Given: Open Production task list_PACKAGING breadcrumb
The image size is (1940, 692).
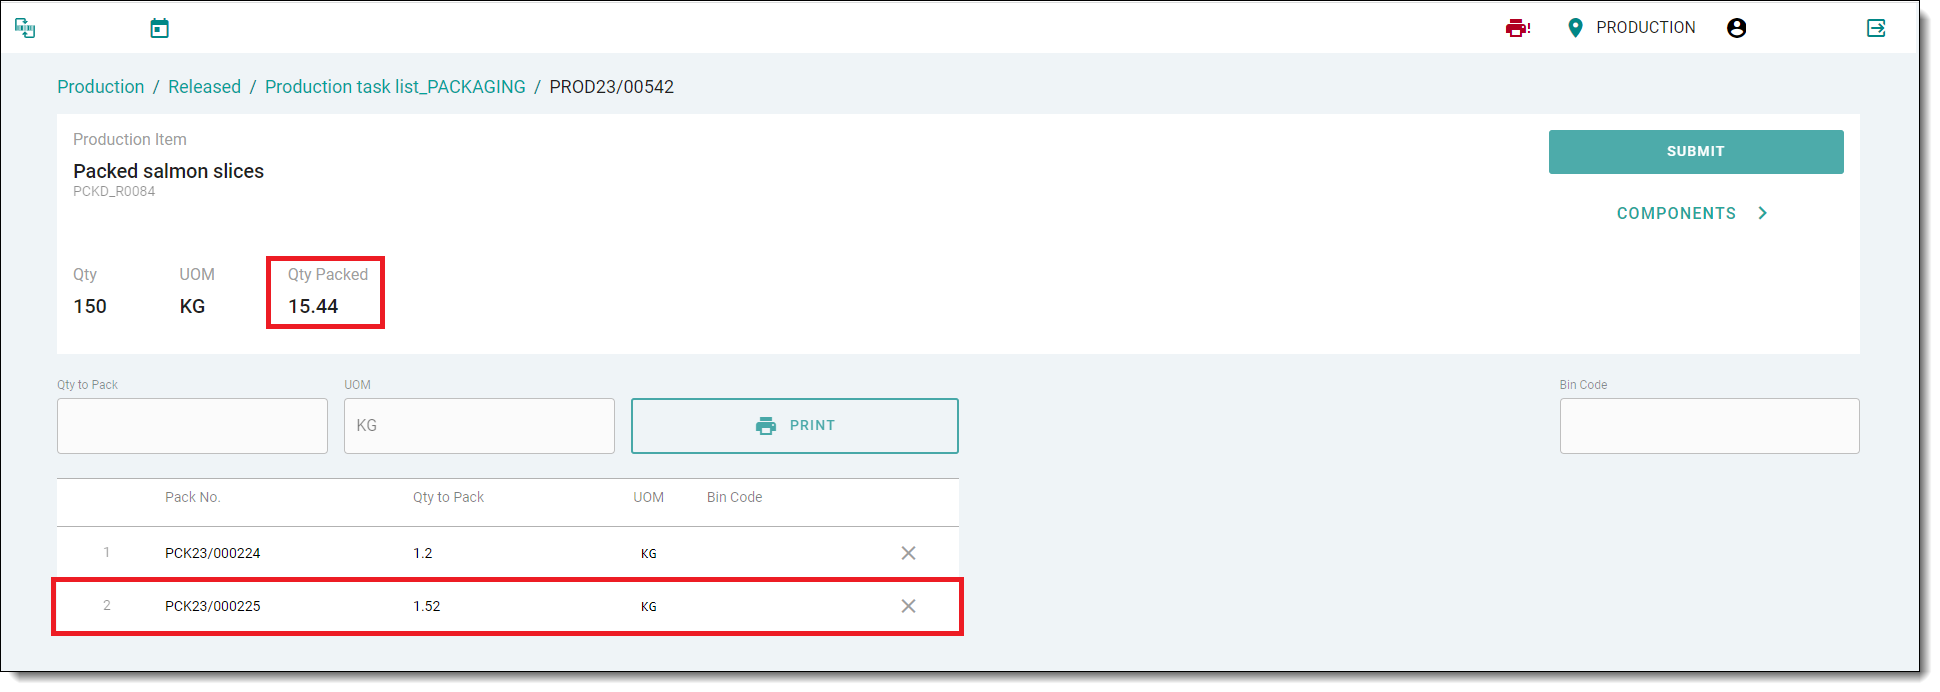Looking at the screenshot, I should pyautogui.click(x=395, y=87).
